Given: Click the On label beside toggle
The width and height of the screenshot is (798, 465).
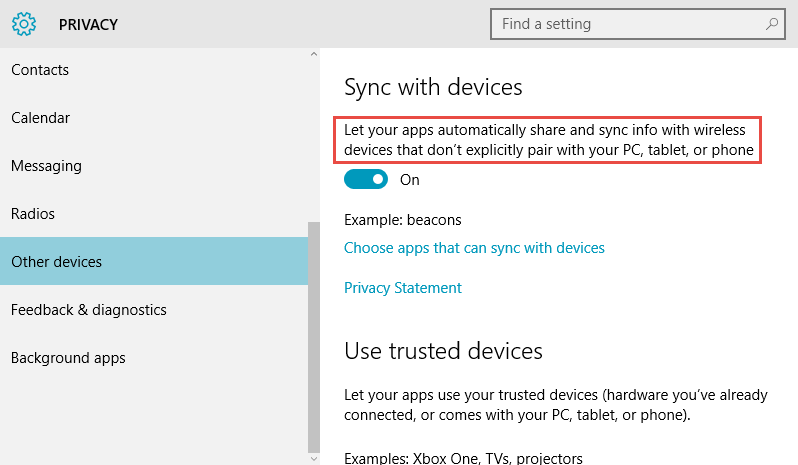Looking at the screenshot, I should (410, 180).
